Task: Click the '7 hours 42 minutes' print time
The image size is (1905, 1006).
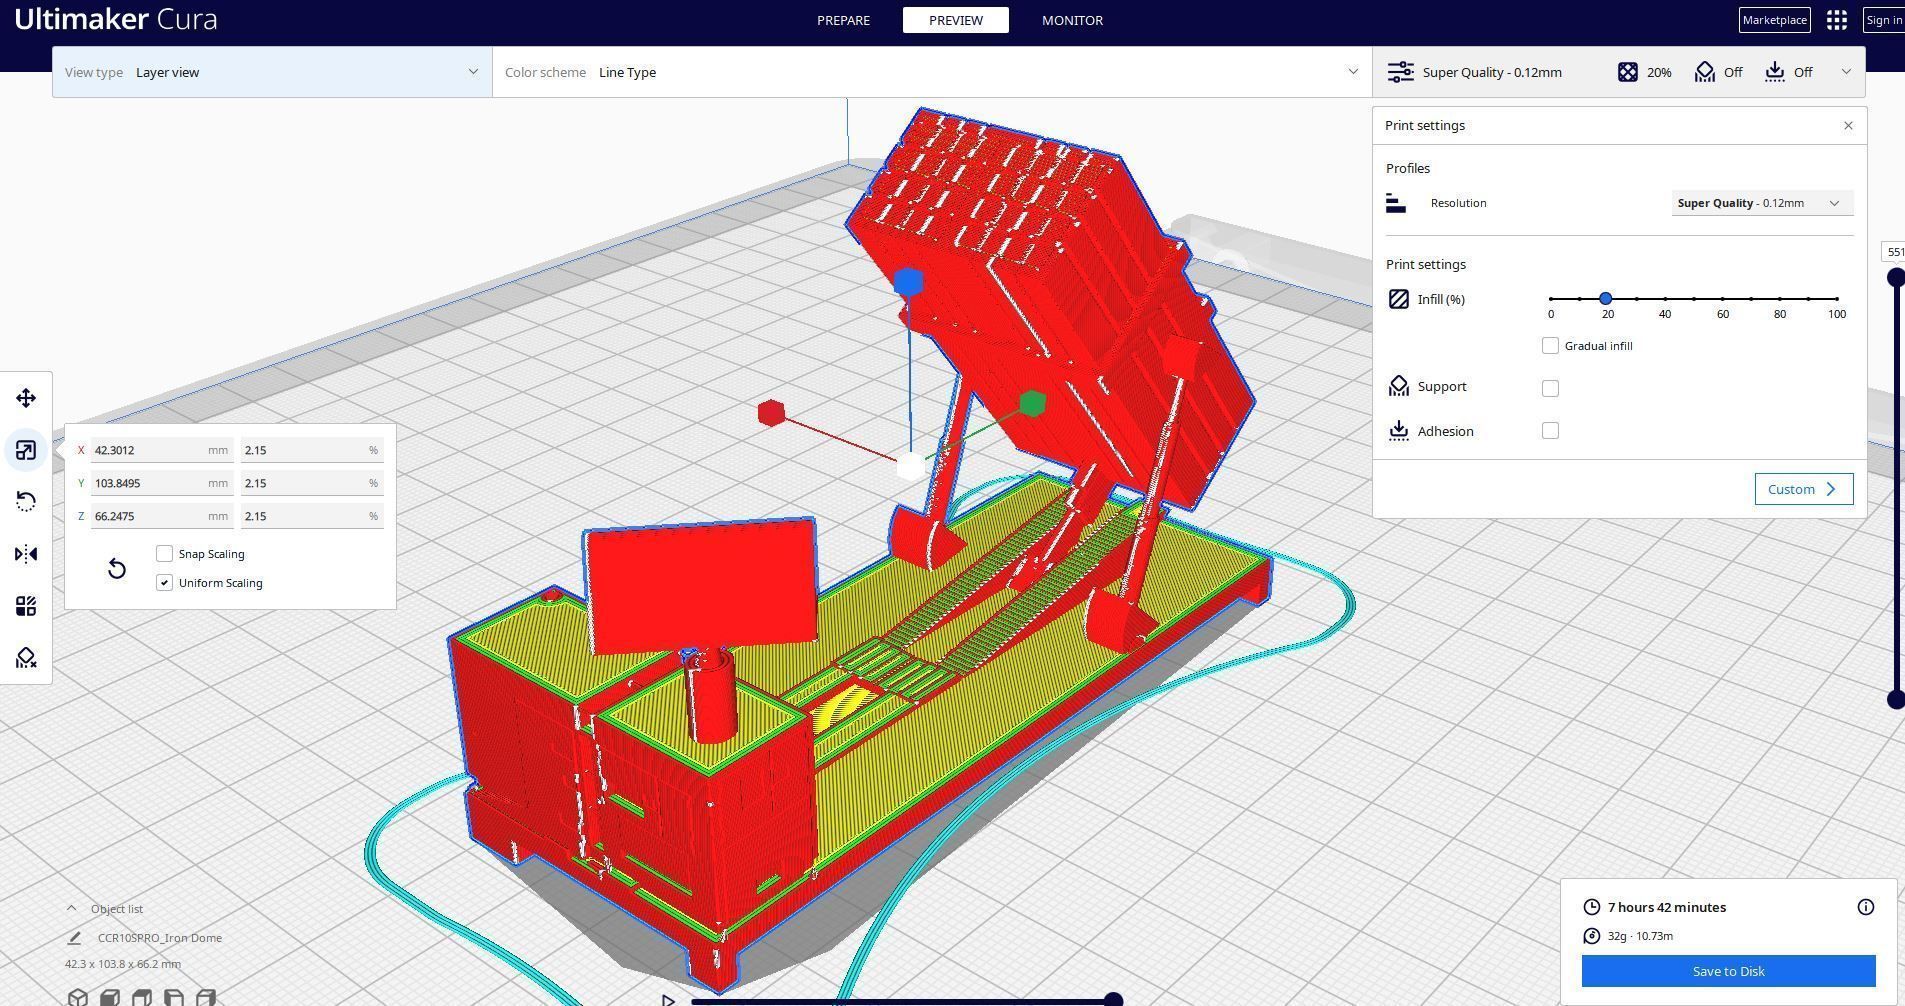Action: 1667,907
